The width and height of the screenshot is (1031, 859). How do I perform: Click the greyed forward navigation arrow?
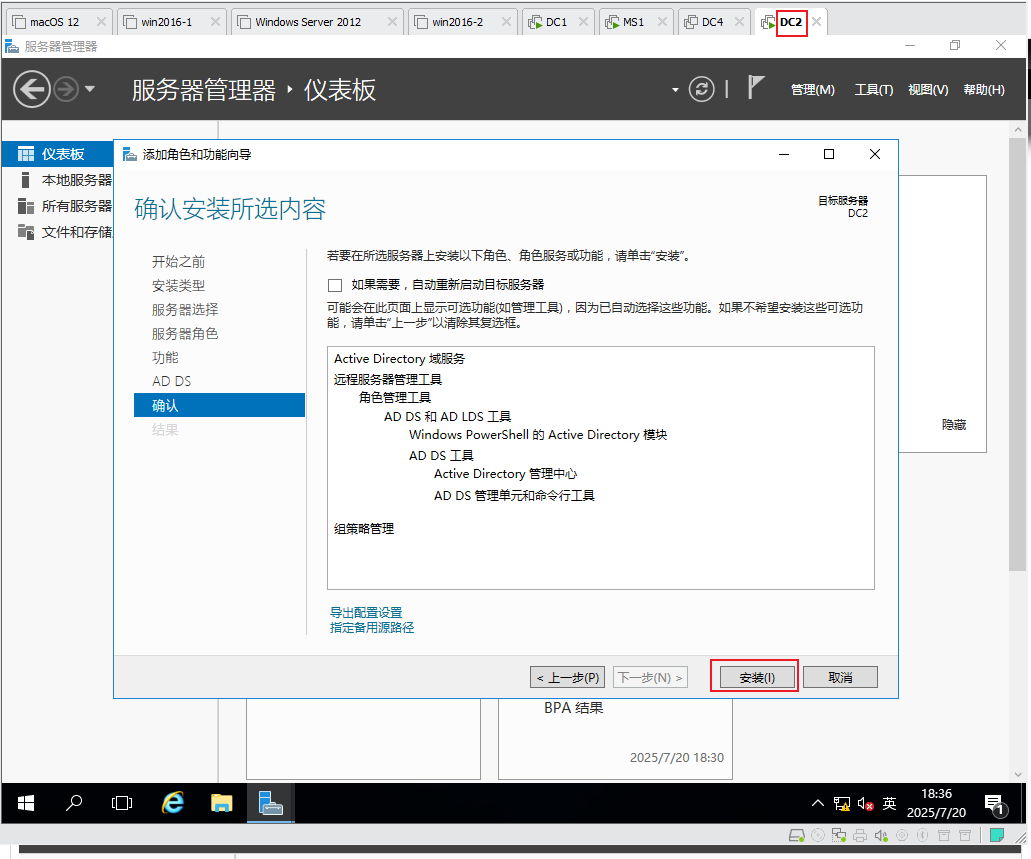click(66, 89)
